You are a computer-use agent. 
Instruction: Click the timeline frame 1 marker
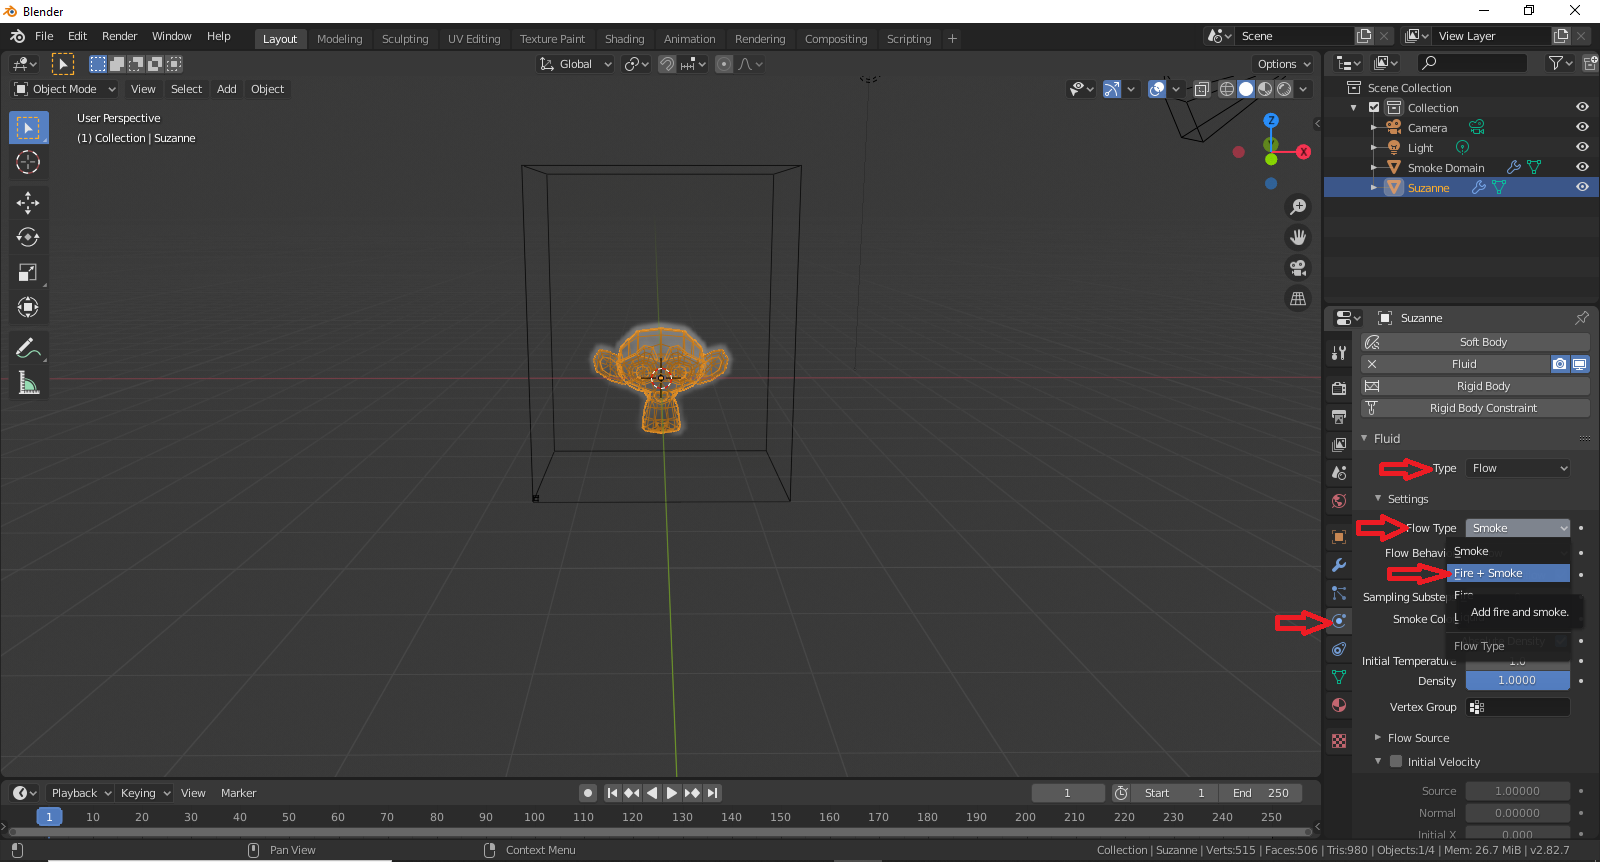point(49,817)
